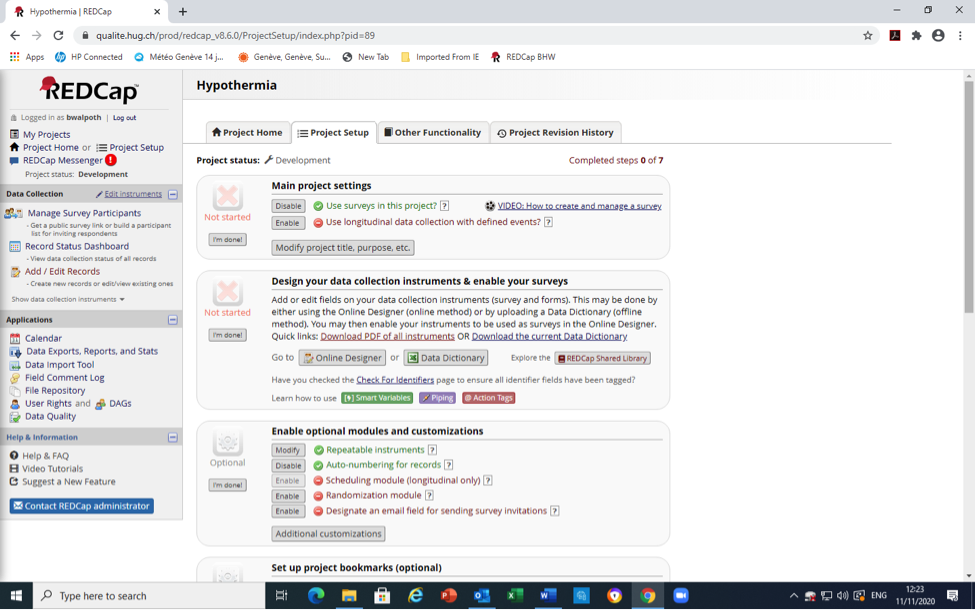
Task: Click help icon beside Randomization module
Action: [x=429, y=496]
